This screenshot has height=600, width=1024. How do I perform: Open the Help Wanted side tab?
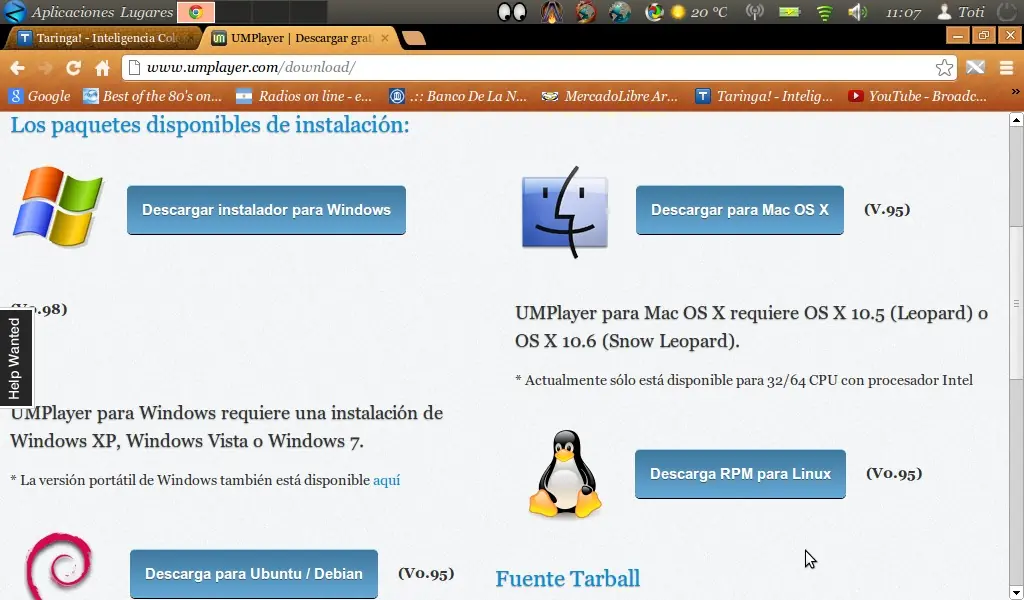(15, 358)
